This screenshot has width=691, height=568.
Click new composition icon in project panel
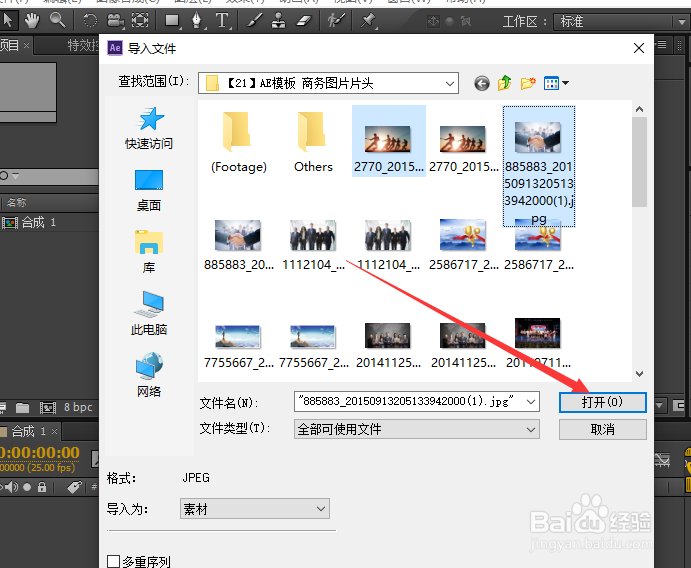(48, 408)
